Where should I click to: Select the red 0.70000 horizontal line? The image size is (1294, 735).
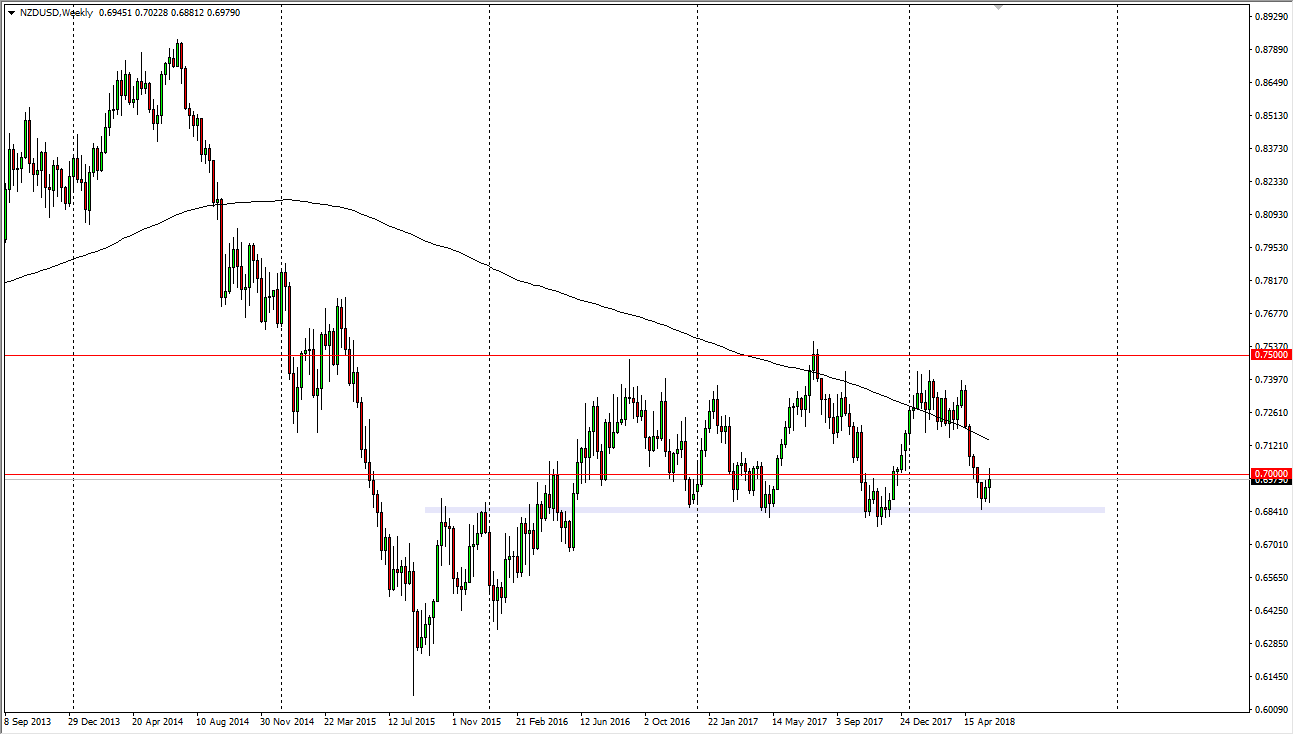(x=600, y=472)
